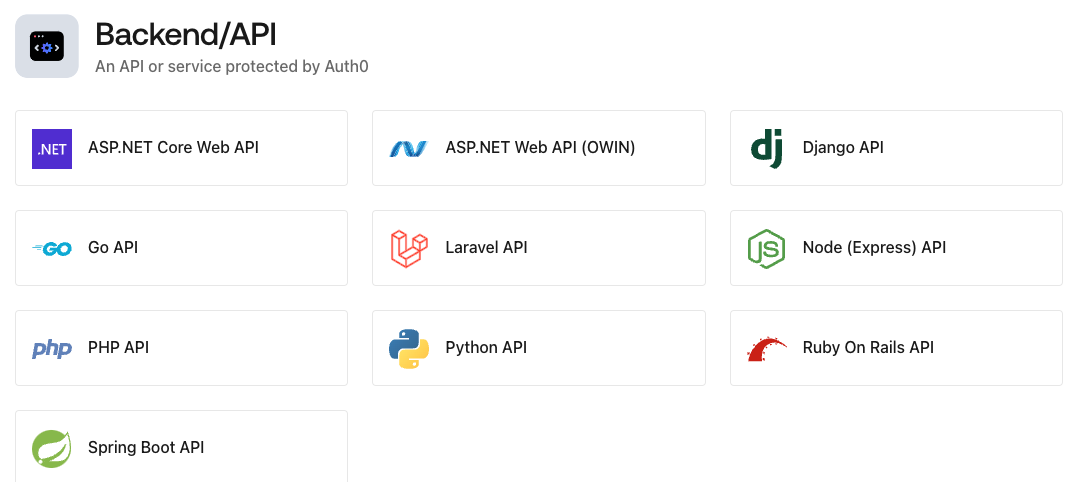This screenshot has height=482, width=1091.
Task: Select the ASP.NET Web API (OWIN) card
Action: (539, 148)
